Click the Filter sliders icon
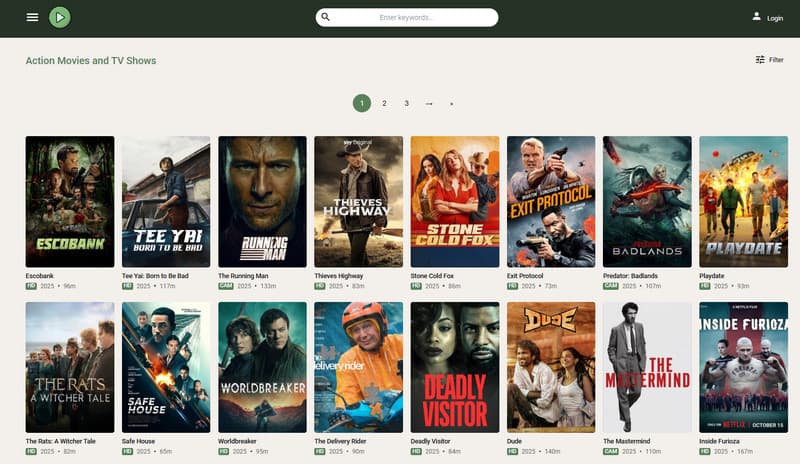The image size is (800, 464). 760,60
